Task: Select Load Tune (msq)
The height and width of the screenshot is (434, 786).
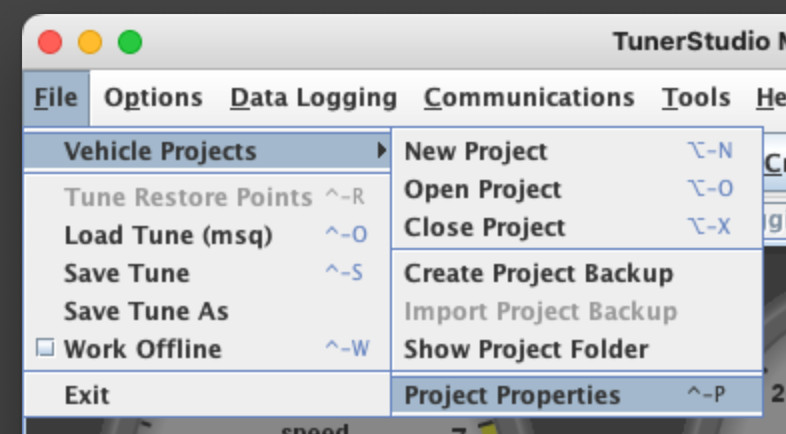Action: point(168,236)
